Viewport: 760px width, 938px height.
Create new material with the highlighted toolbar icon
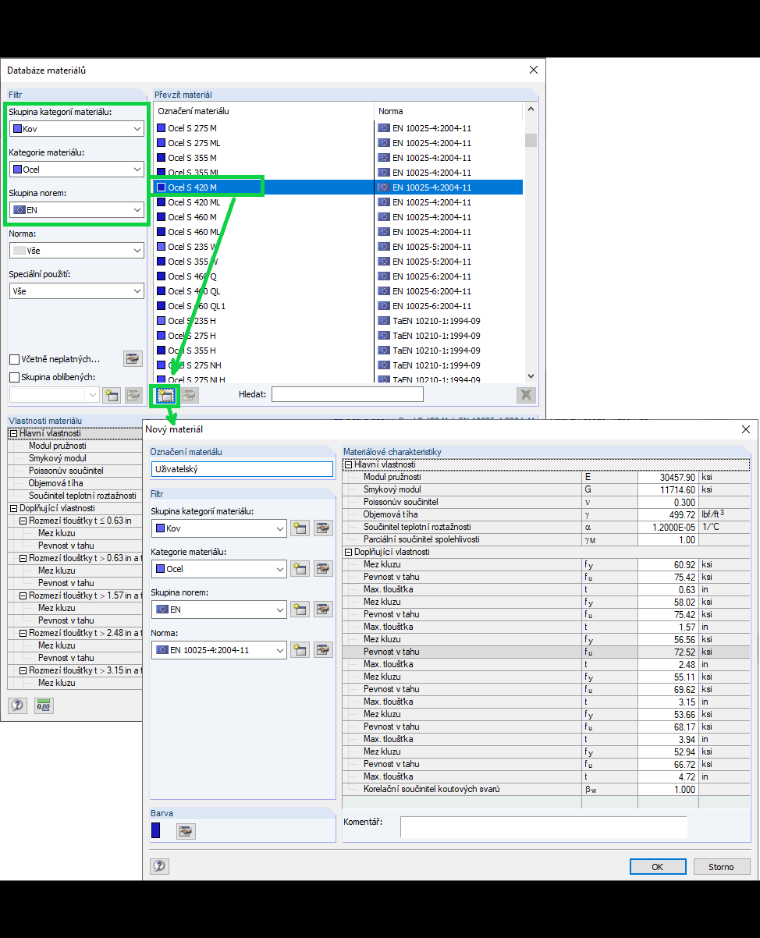pyautogui.click(x=165, y=395)
